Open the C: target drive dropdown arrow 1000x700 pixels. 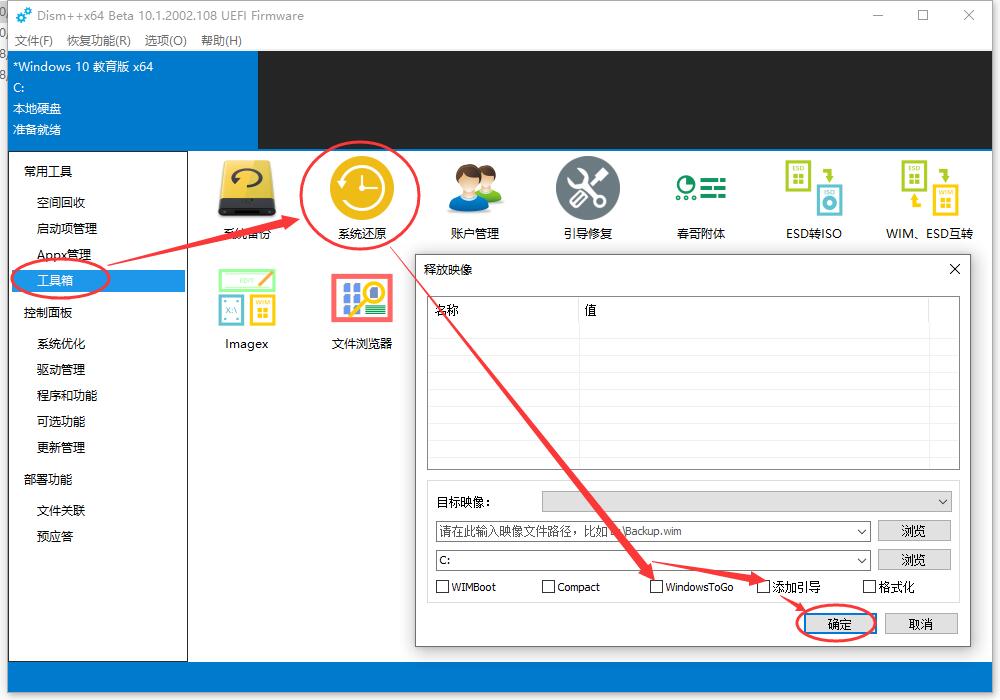click(862, 560)
